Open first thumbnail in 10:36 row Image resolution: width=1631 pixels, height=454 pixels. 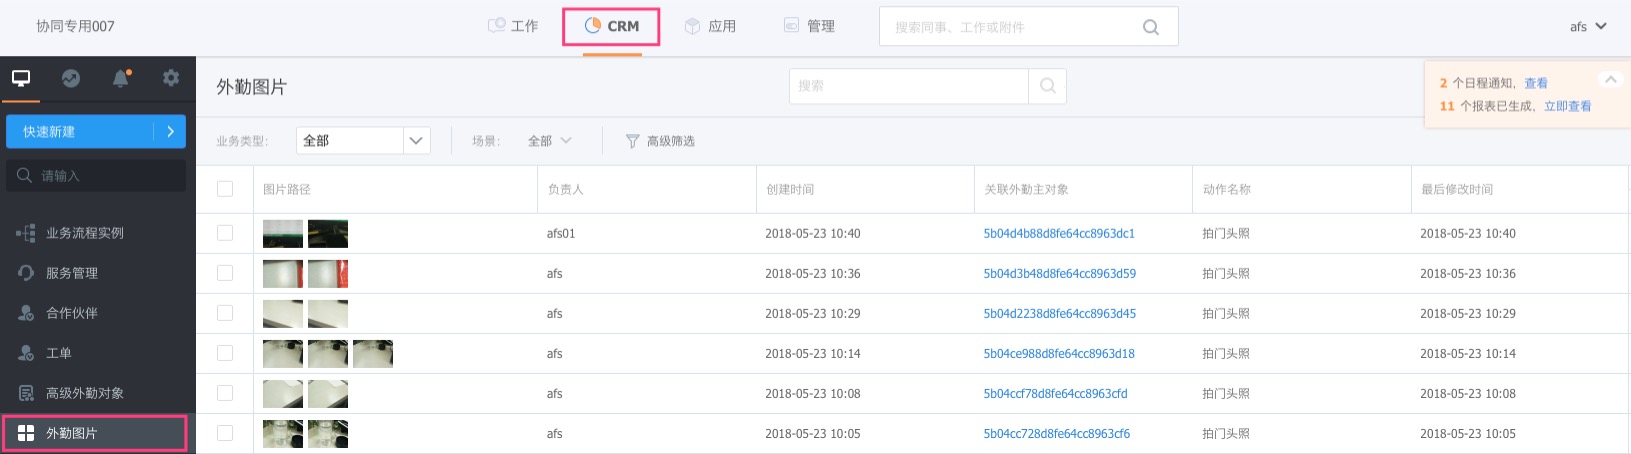click(x=283, y=273)
